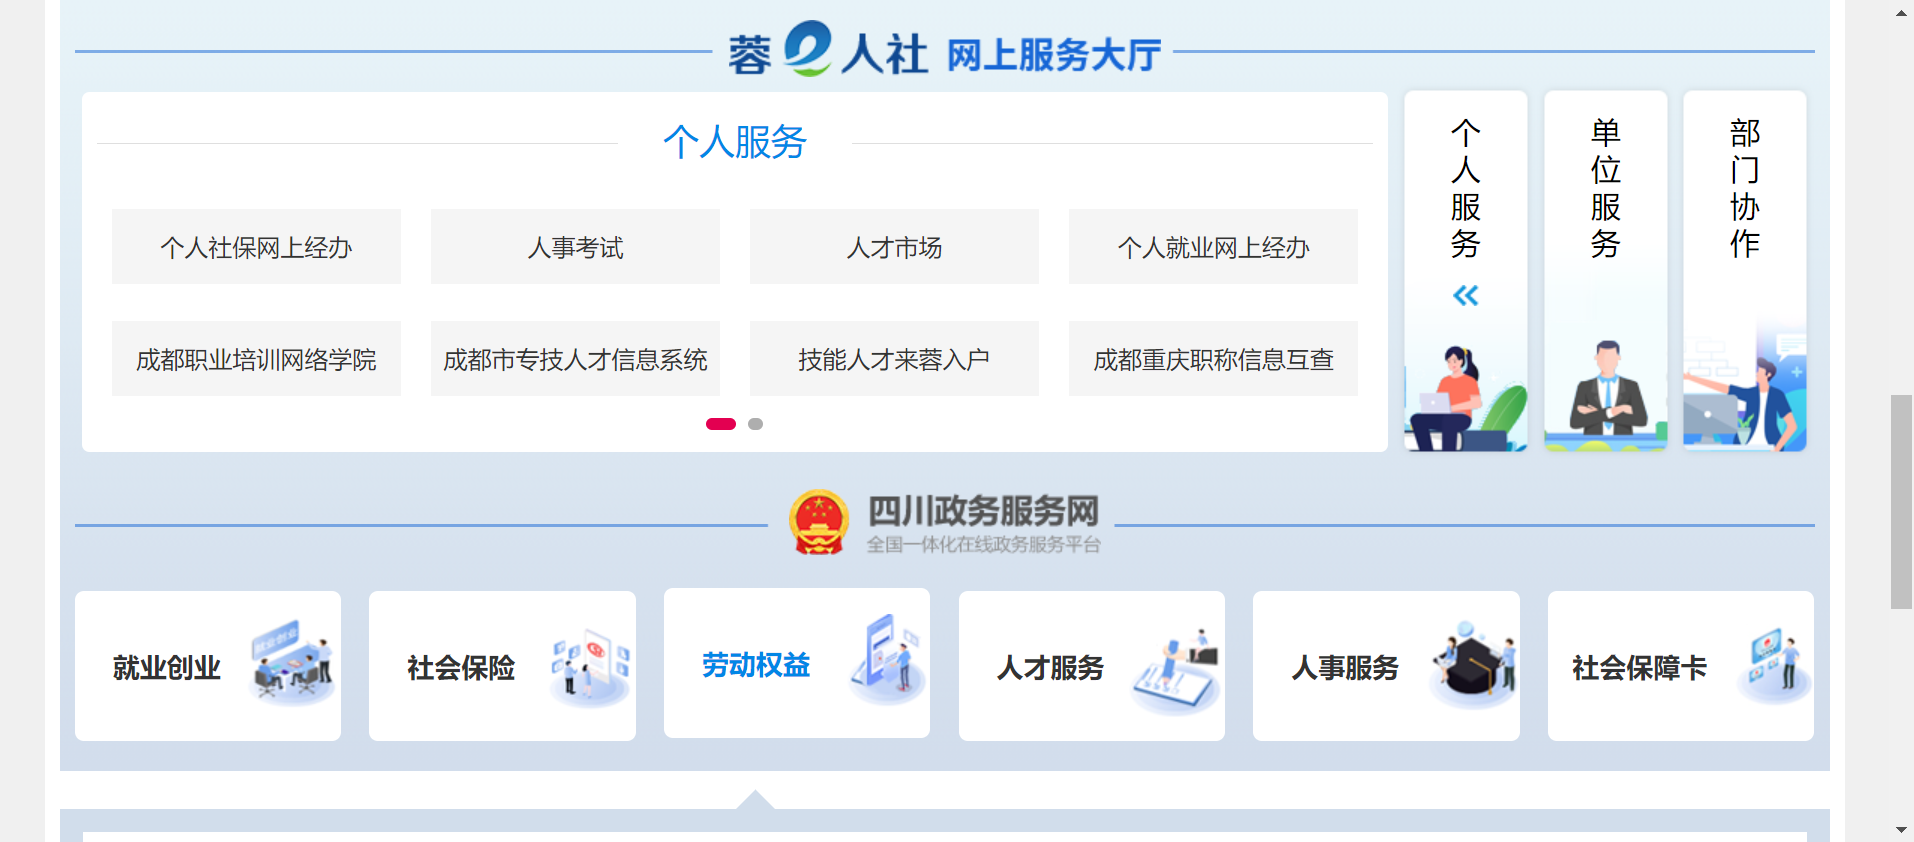Click the scrollbar up arrow
The image size is (1914, 842).
coord(1901,13)
